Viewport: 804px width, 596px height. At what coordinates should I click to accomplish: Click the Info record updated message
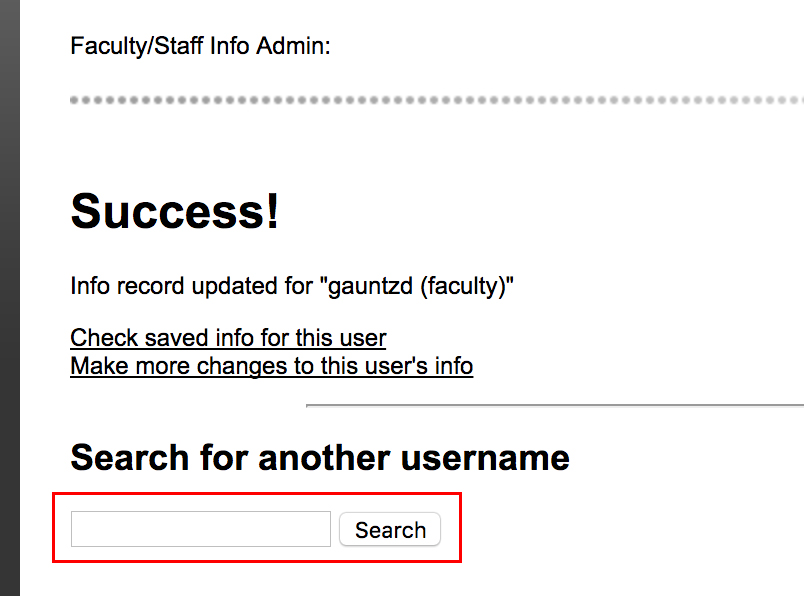tap(292, 286)
